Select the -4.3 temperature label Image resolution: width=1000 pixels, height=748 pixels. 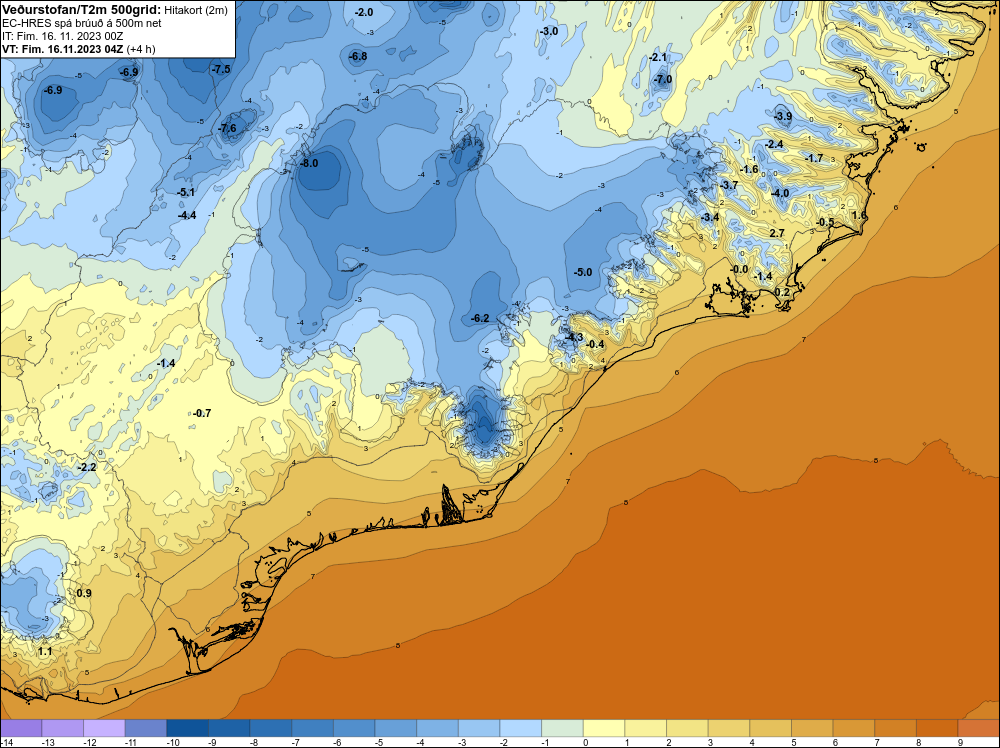pos(574,337)
